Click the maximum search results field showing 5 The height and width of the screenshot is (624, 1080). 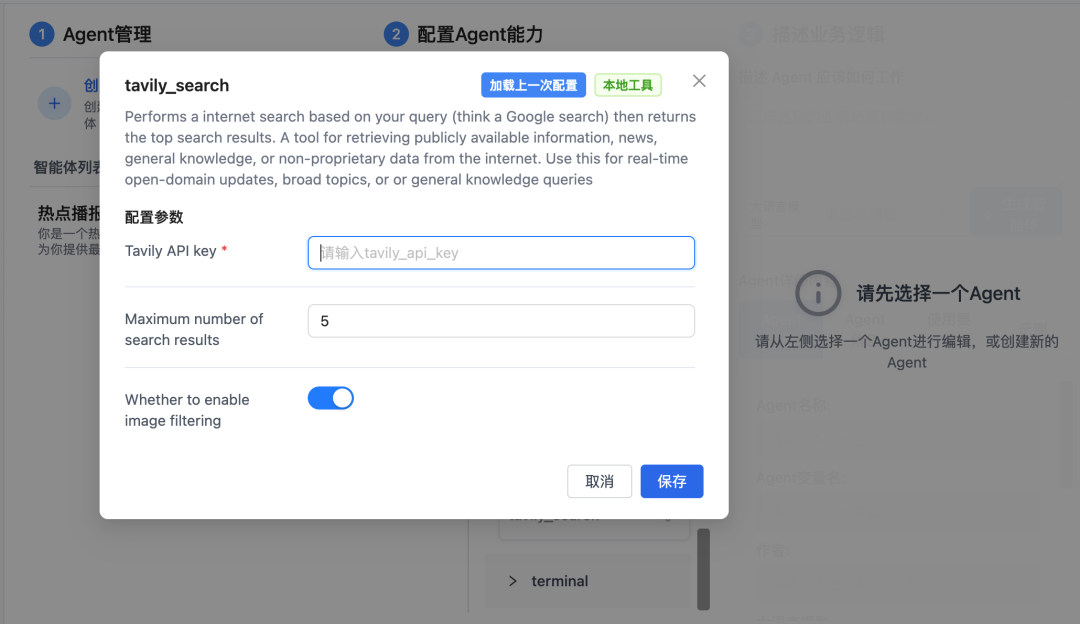tap(501, 321)
